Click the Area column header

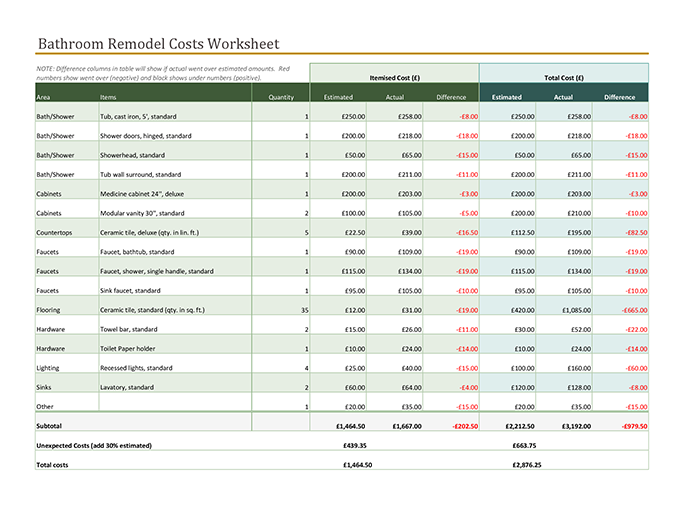(44, 97)
